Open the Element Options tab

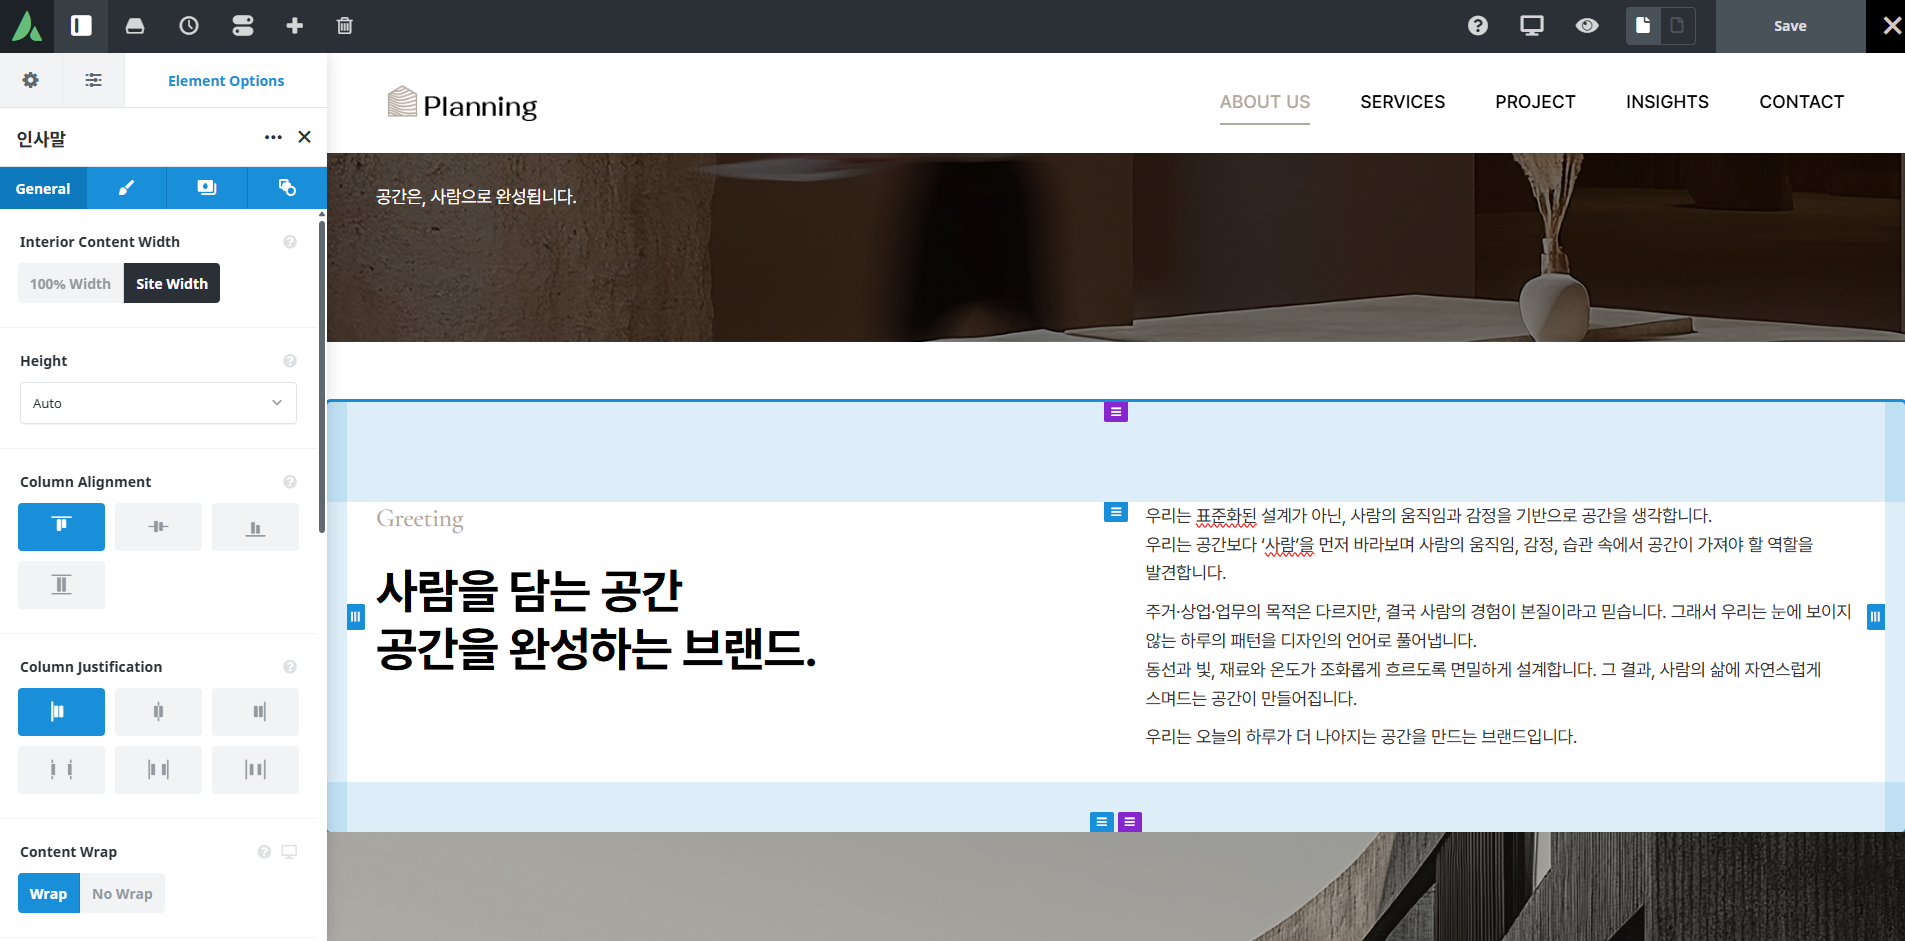pos(226,81)
